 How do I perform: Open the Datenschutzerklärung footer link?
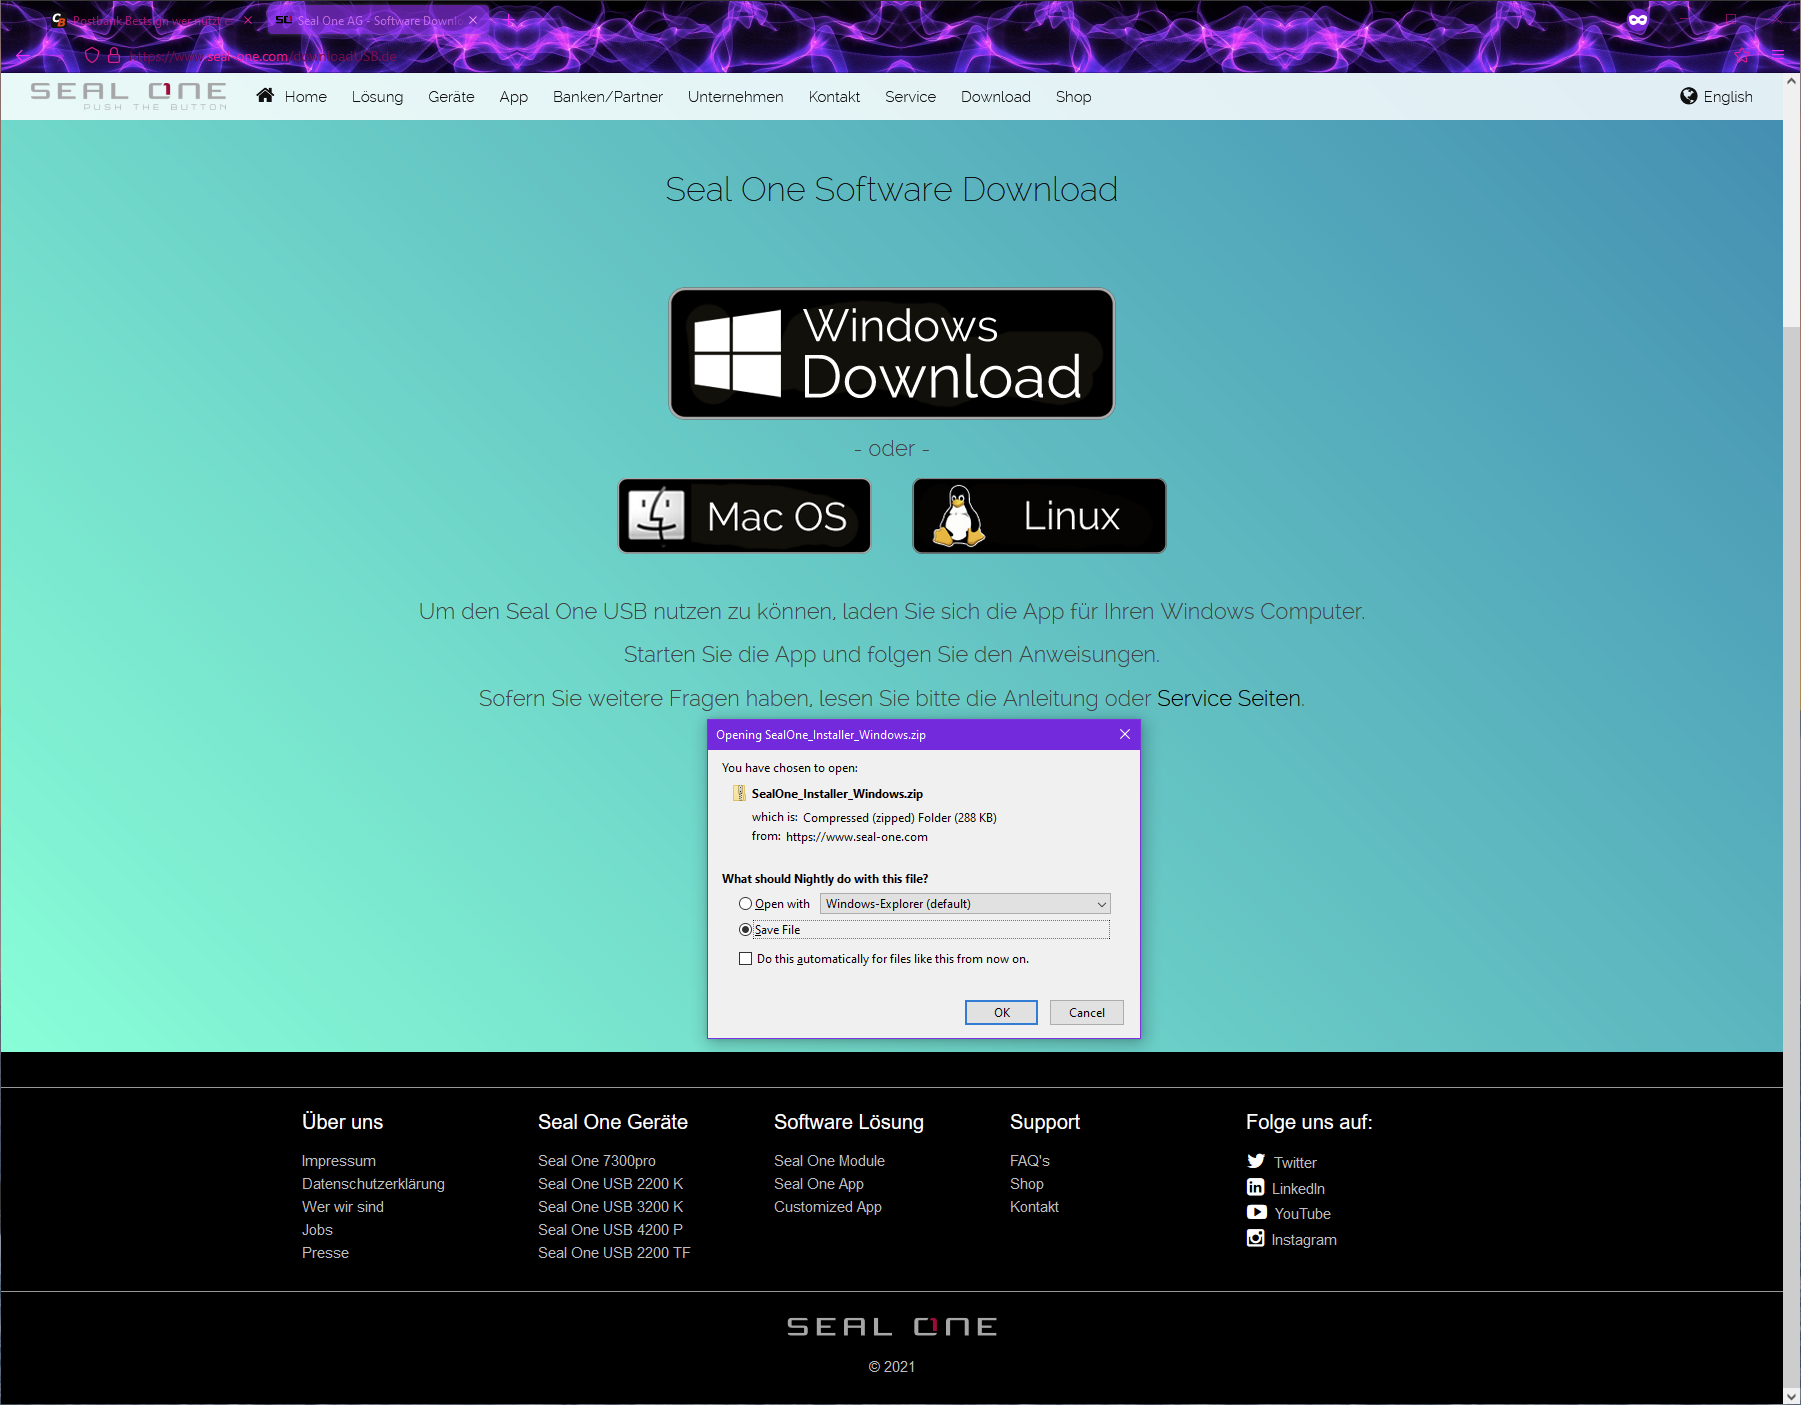click(x=373, y=1184)
